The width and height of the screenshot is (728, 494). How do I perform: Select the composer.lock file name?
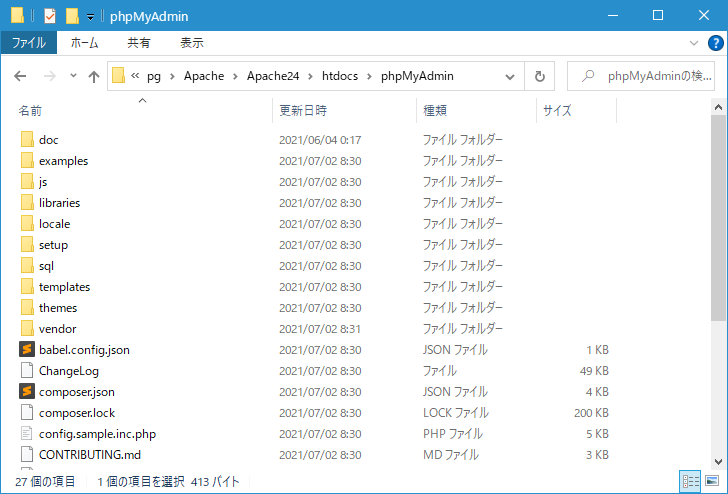77,413
